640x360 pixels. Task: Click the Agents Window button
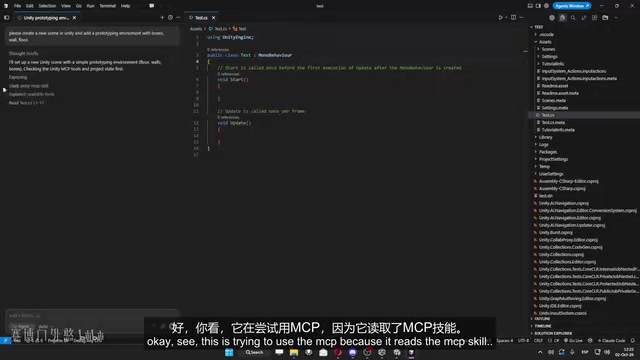point(572,6)
